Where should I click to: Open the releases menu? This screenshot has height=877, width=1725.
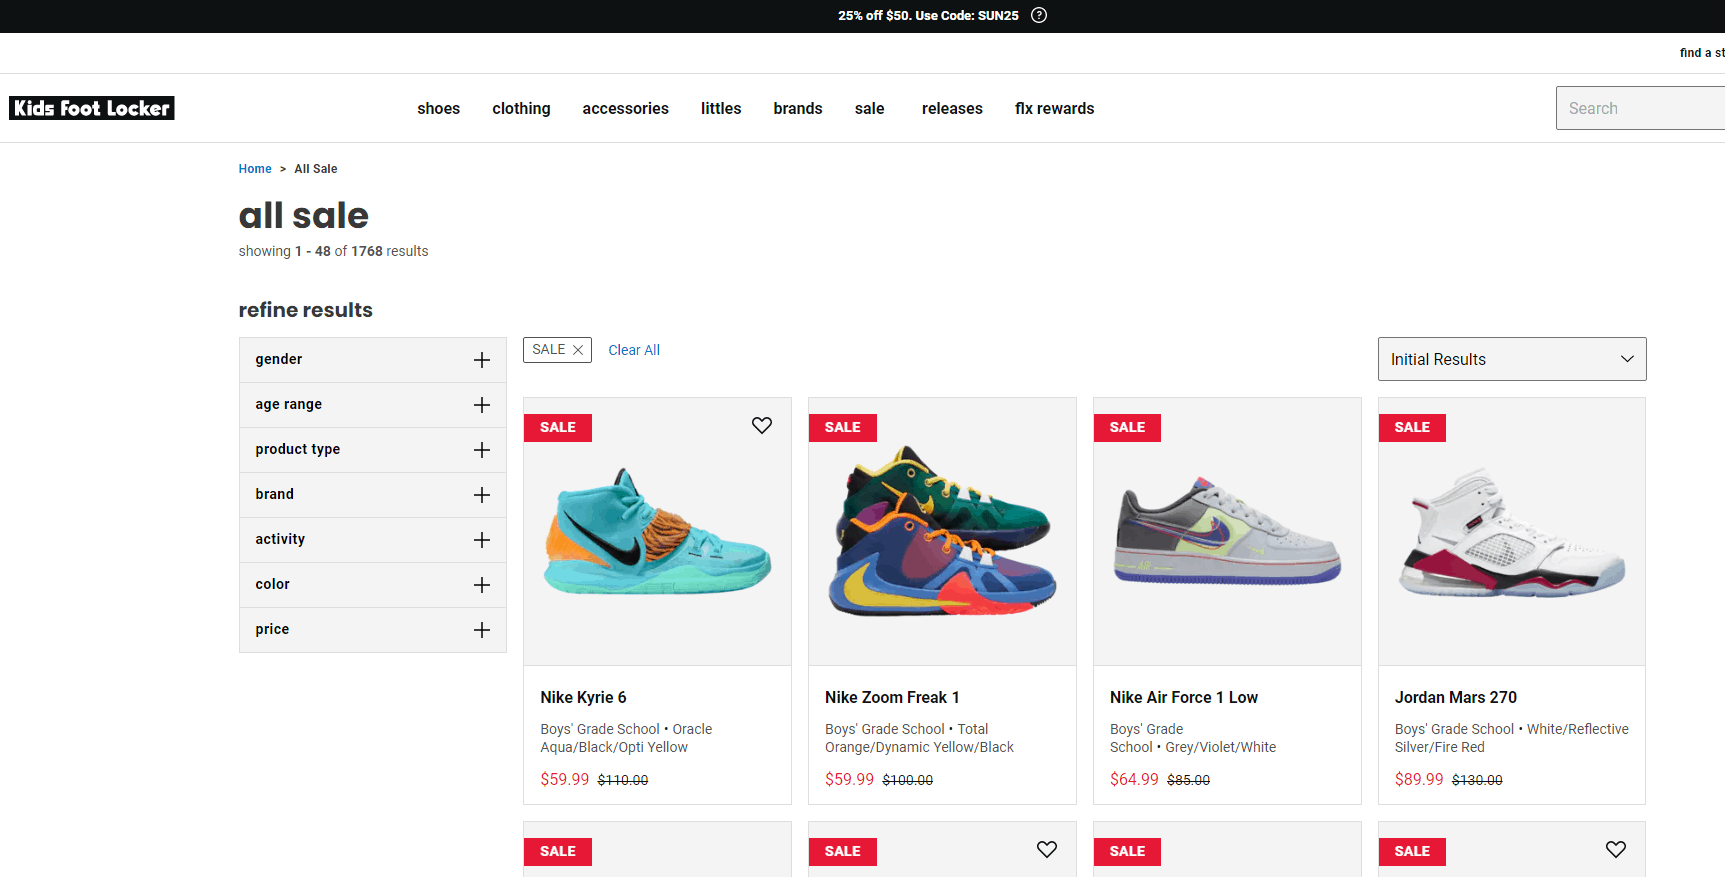click(x=952, y=108)
